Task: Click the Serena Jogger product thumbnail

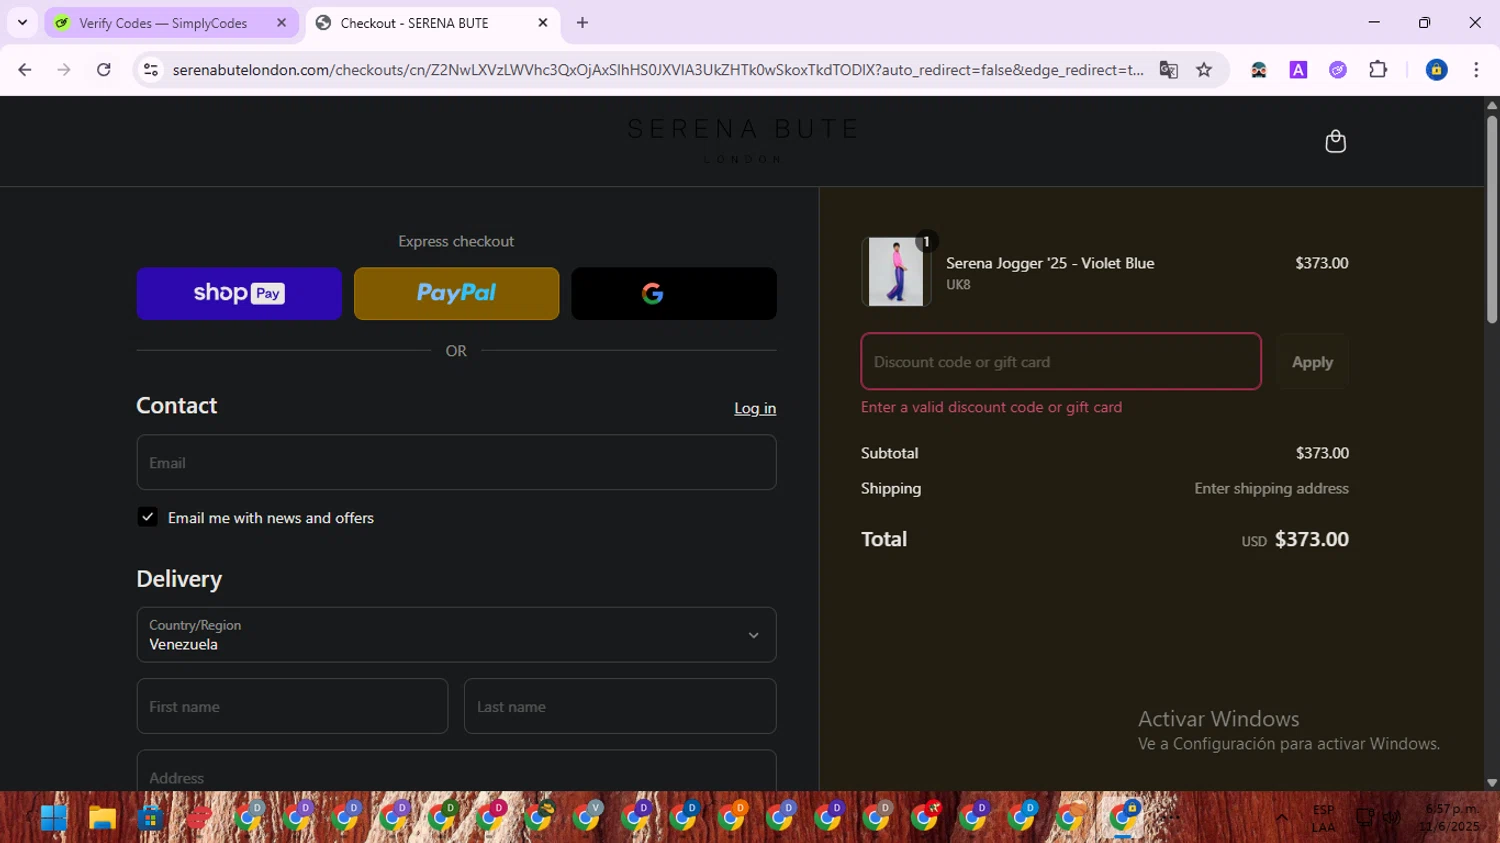Action: click(x=895, y=272)
